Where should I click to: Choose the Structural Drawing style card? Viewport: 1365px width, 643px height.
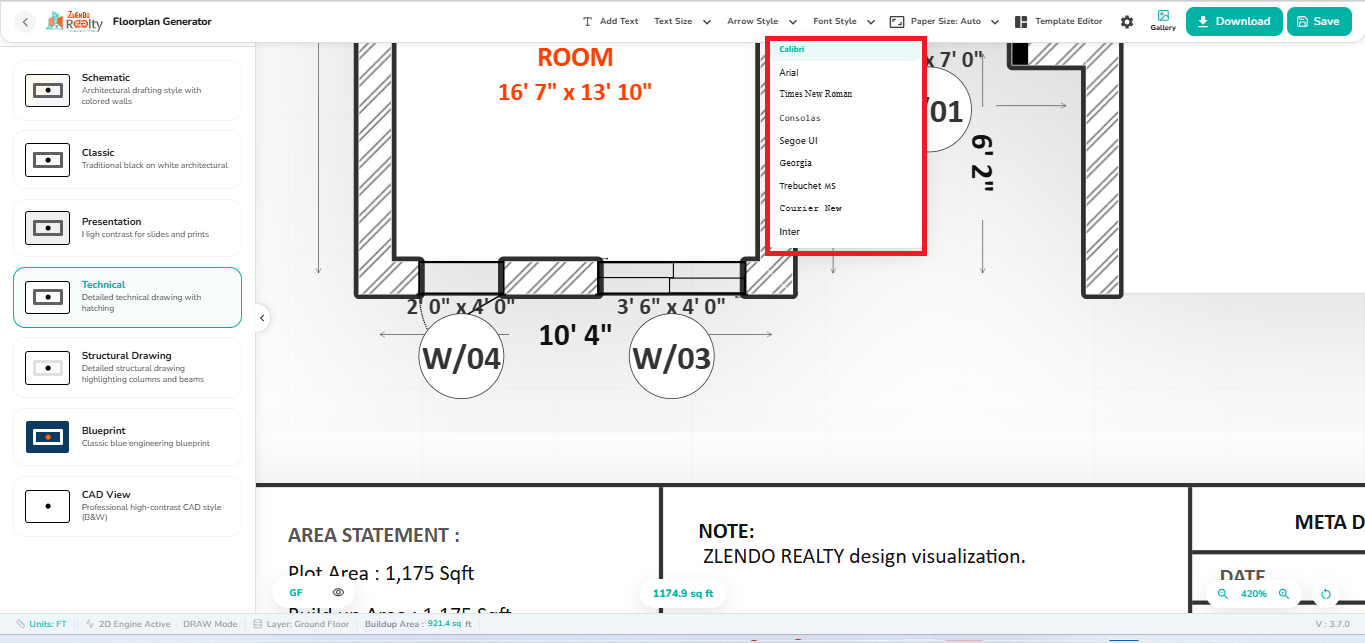point(127,367)
